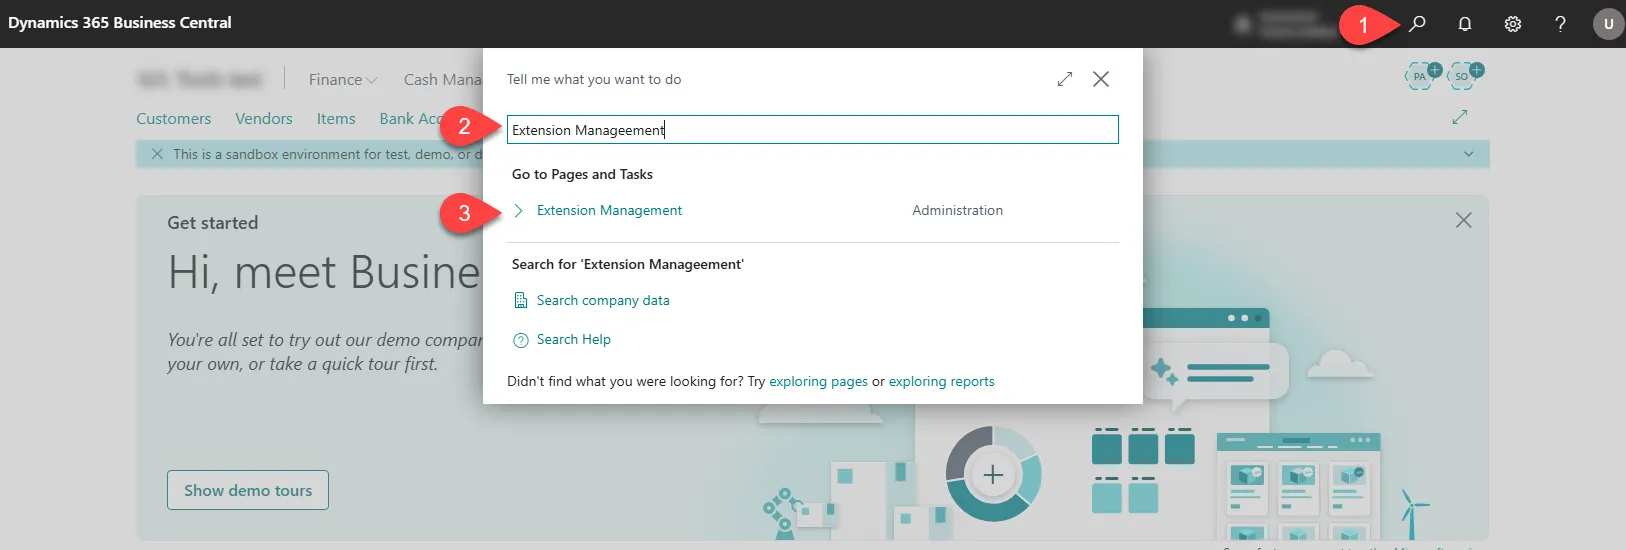Click the search magnifier icon in top bar
This screenshot has height=550, width=1626.
(x=1417, y=24)
